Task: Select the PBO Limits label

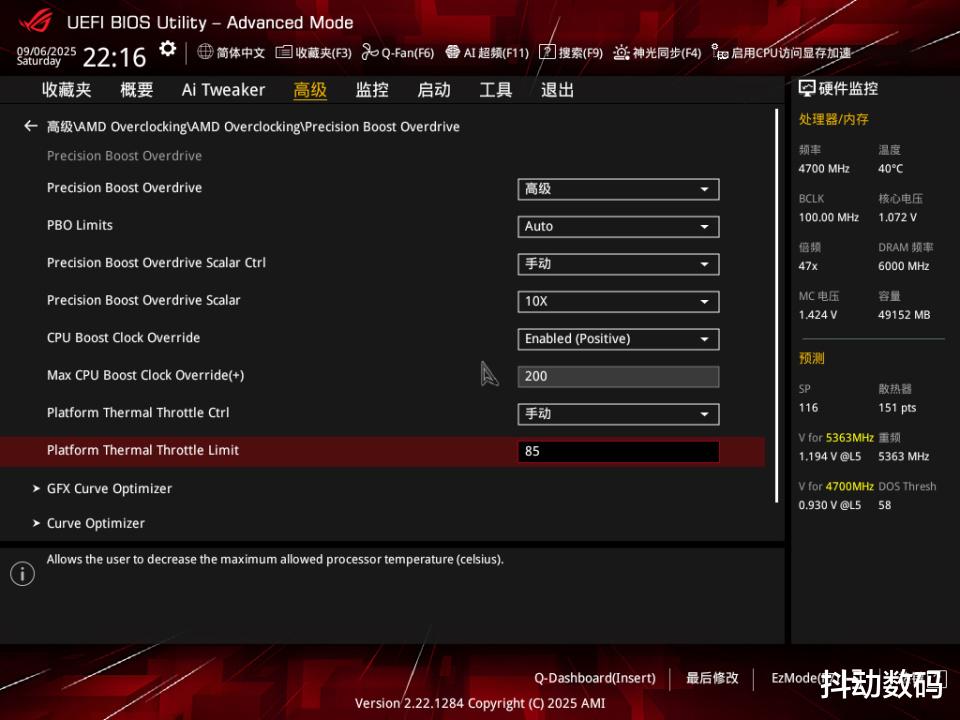Action: (x=80, y=225)
